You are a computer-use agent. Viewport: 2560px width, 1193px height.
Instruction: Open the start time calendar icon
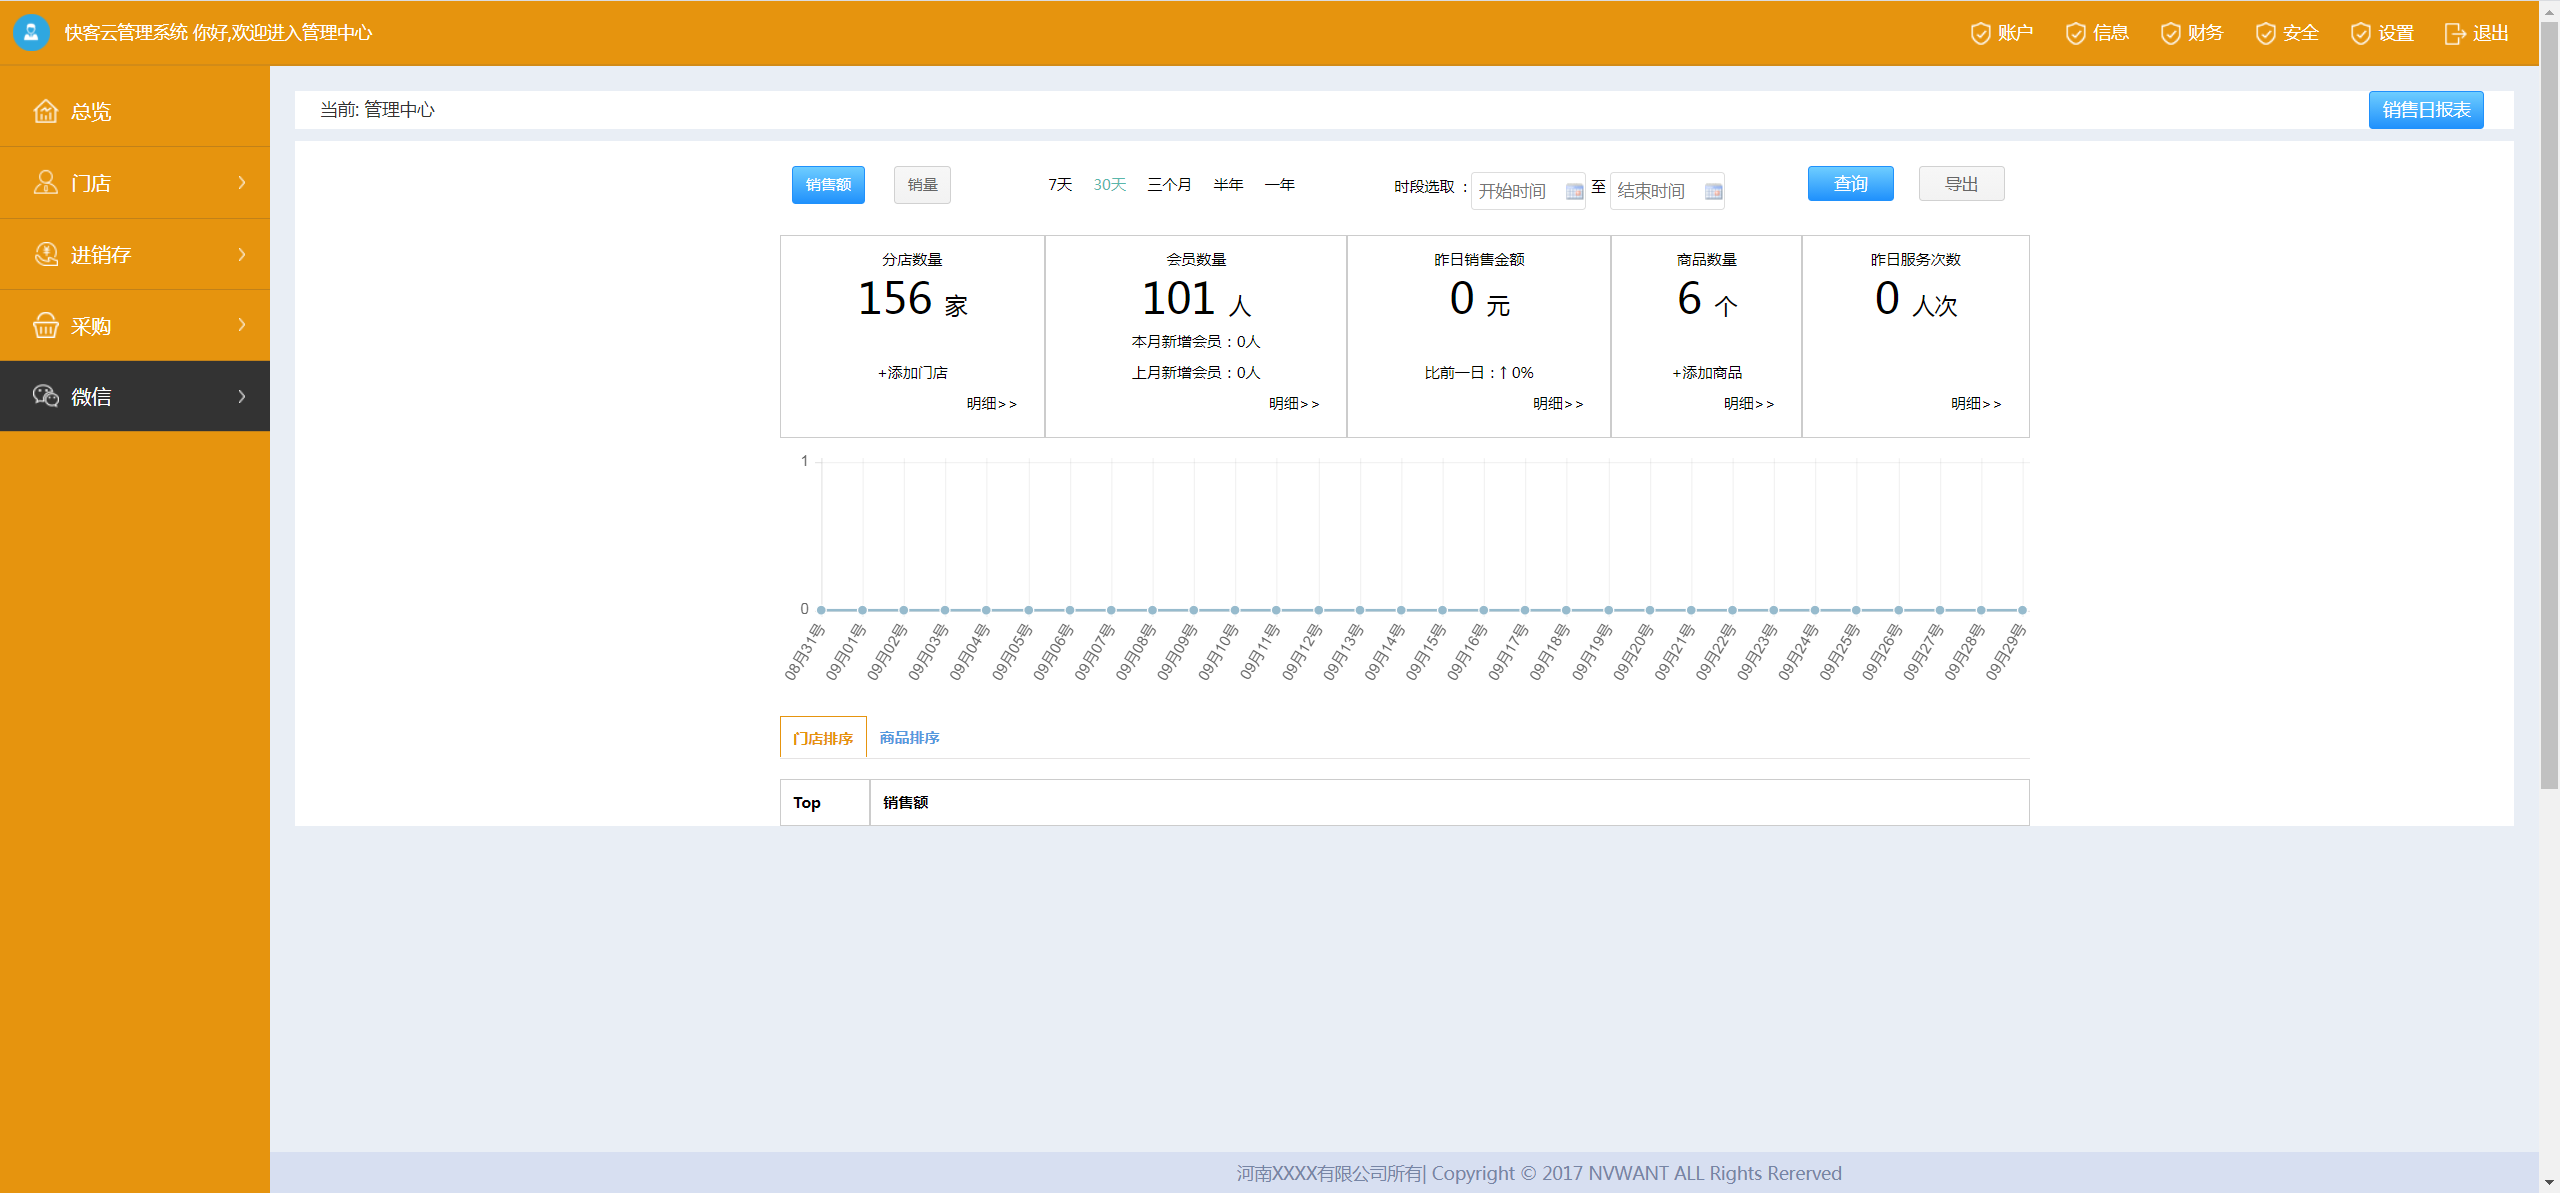[x=1574, y=192]
